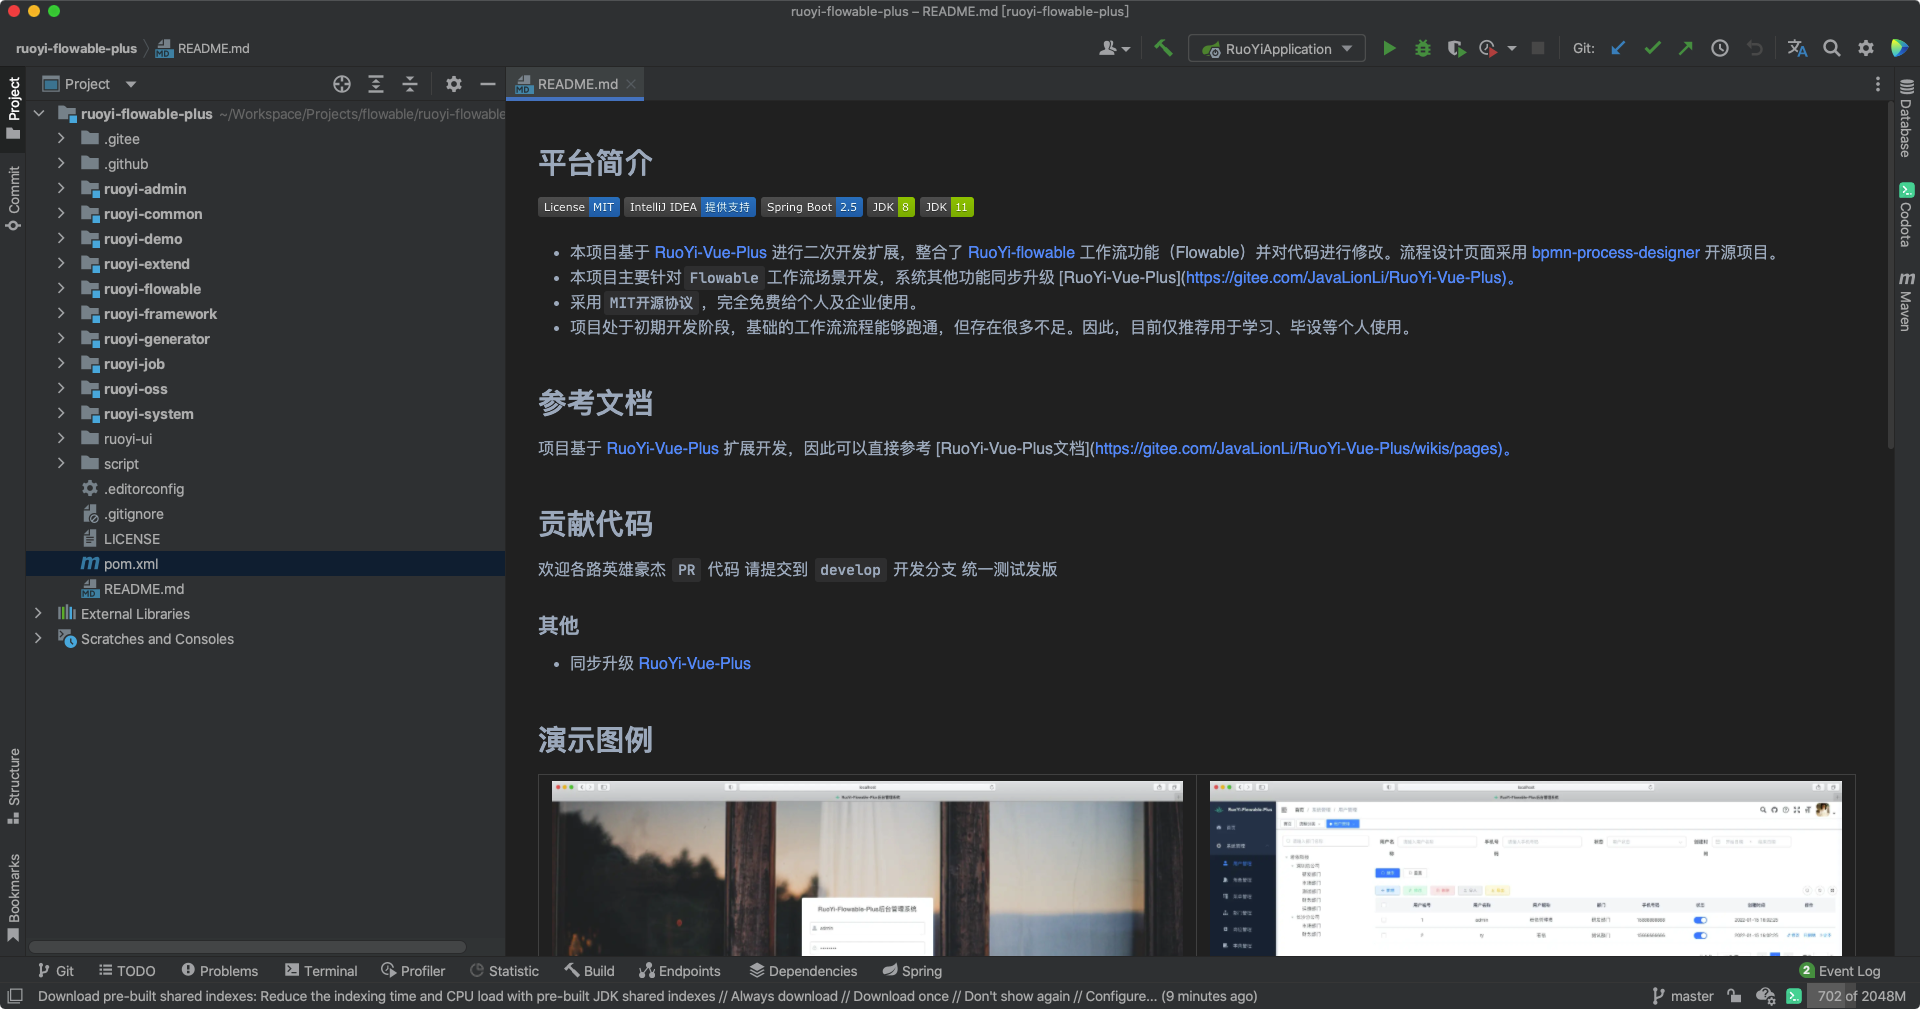Click the lock read-only status icon
Viewport: 1920px width, 1009px height.
pos(1735,996)
